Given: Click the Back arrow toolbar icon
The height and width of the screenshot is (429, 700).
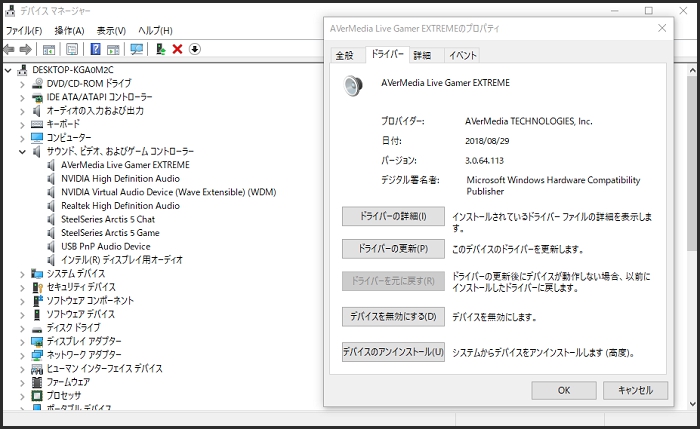Looking at the screenshot, I should tap(9, 49).
